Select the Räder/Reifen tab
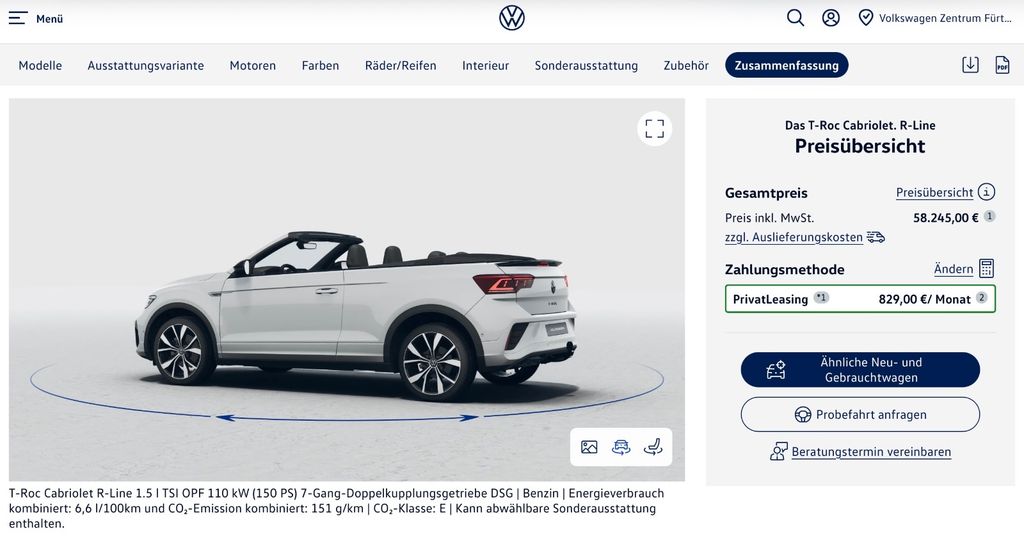1024x540 pixels. point(400,65)
